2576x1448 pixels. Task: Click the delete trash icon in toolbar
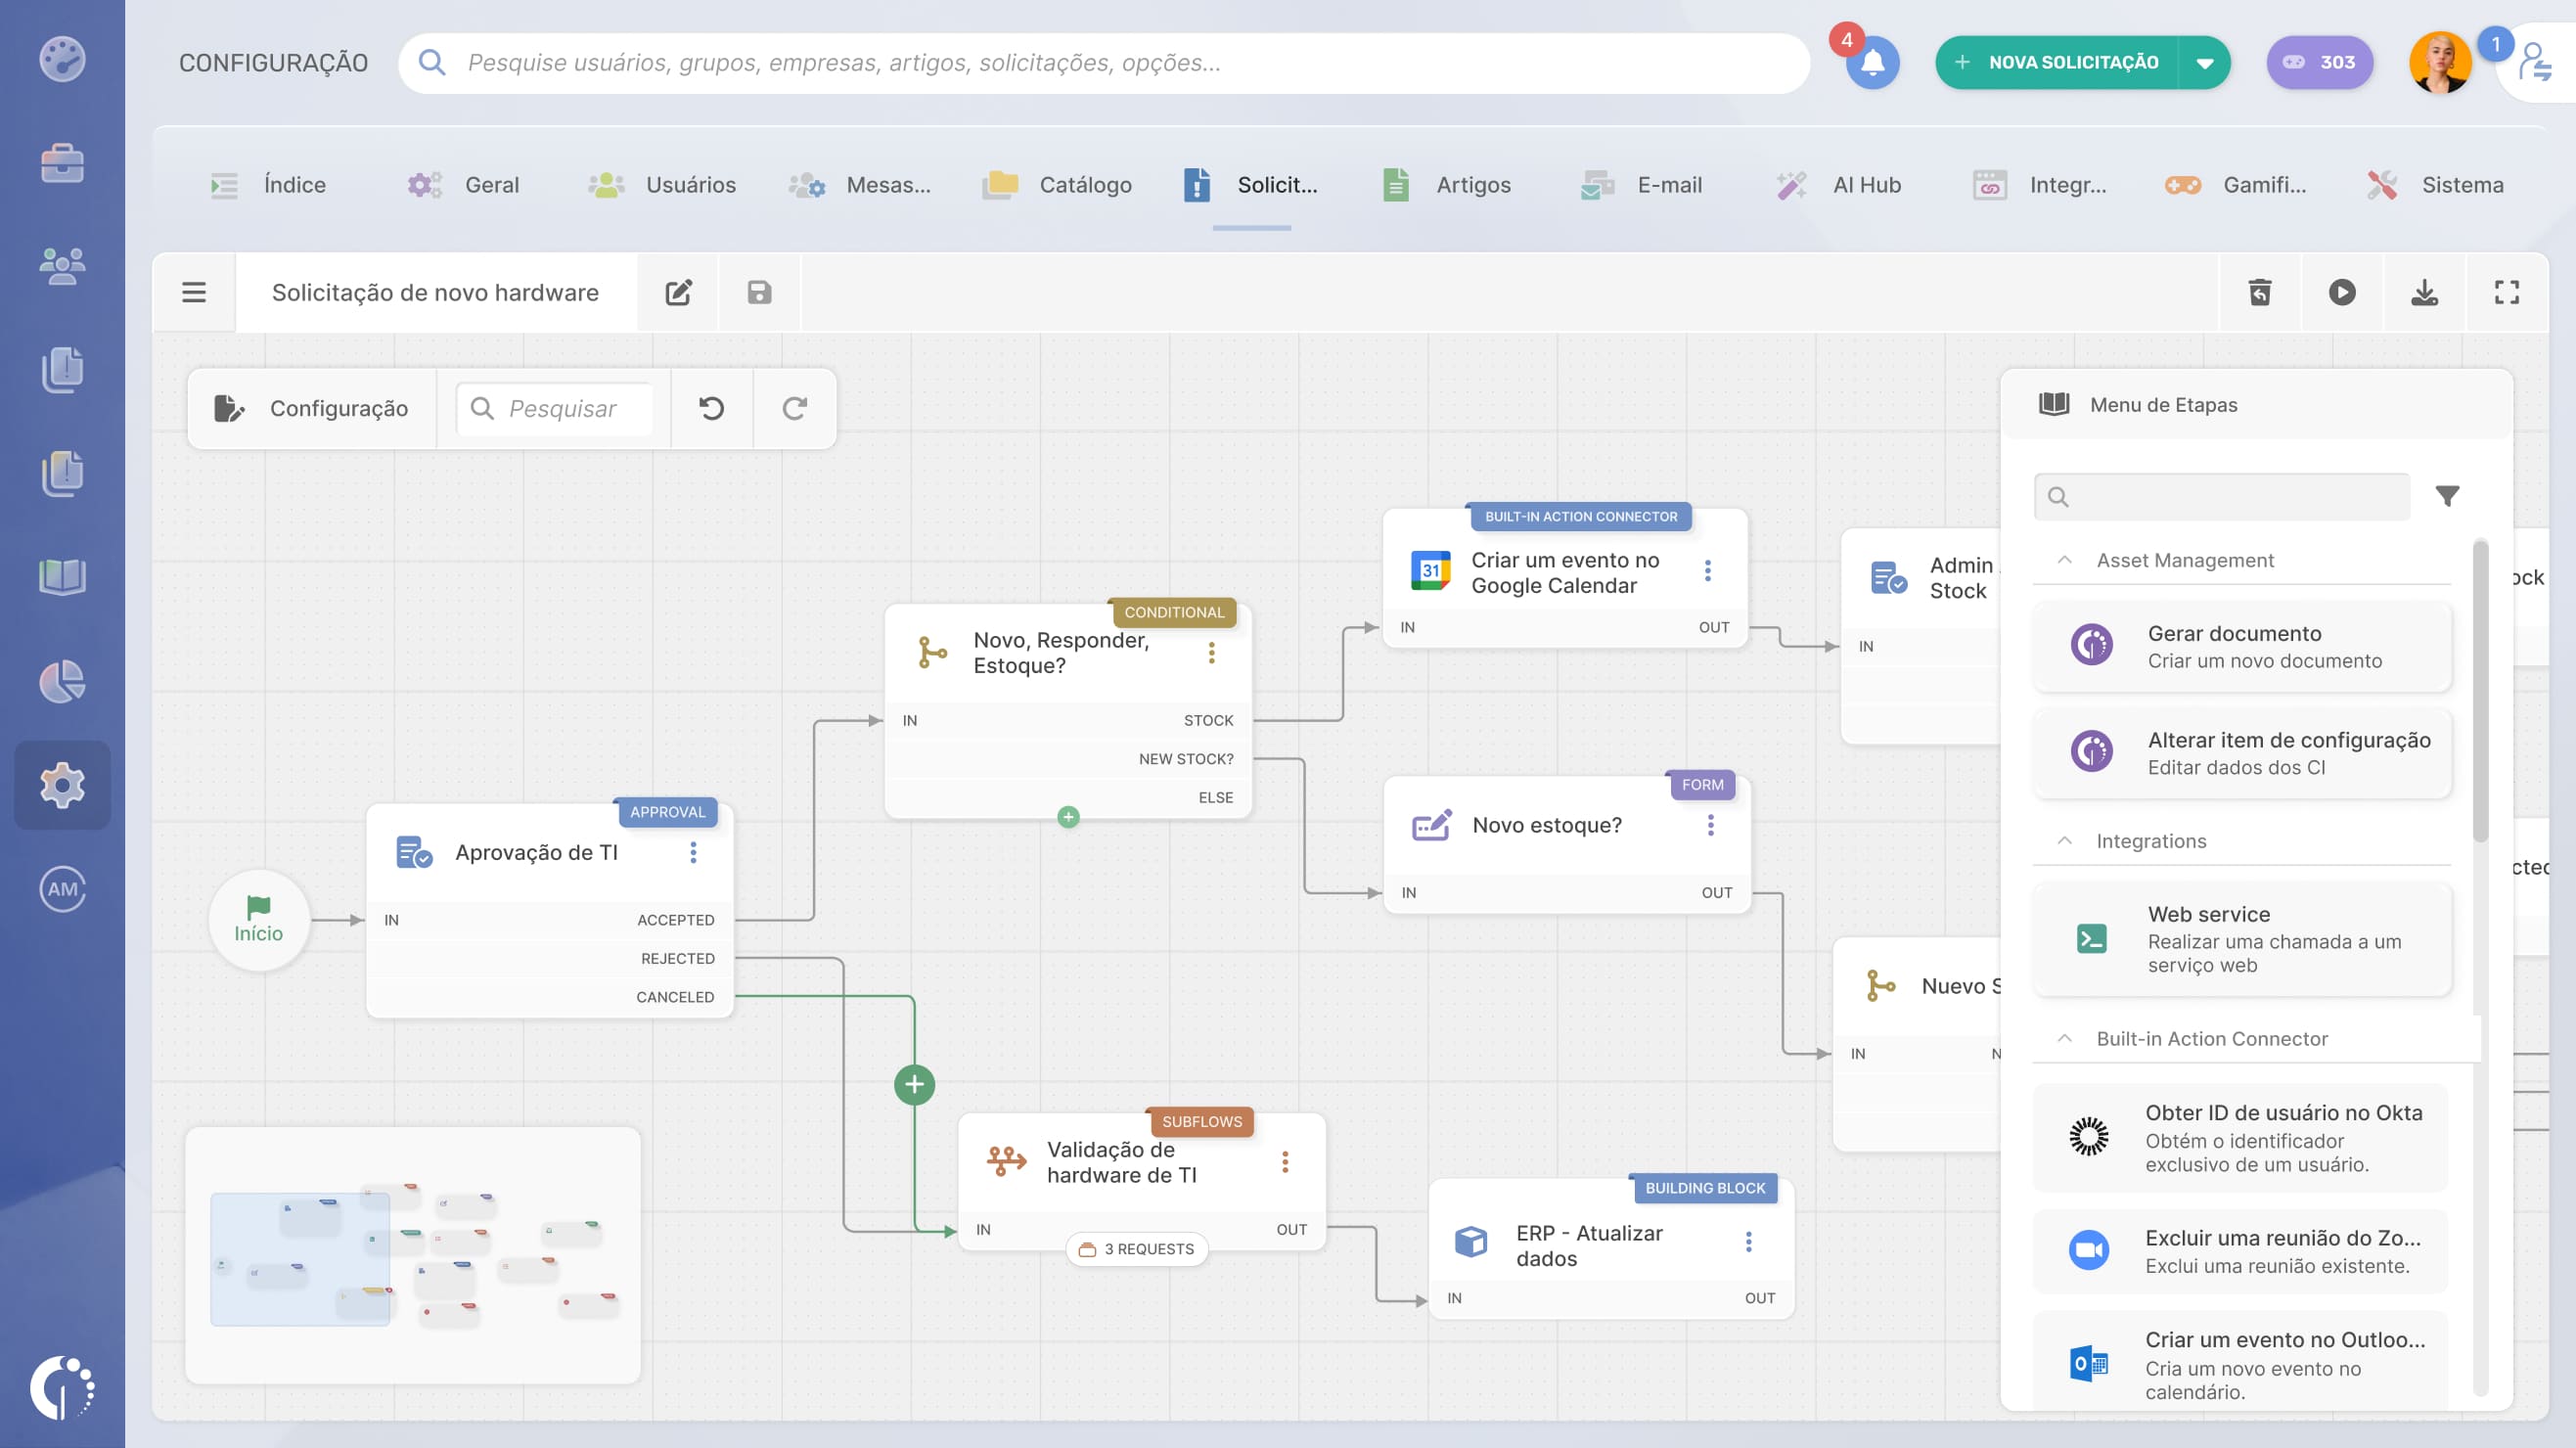coord(2259,292)
